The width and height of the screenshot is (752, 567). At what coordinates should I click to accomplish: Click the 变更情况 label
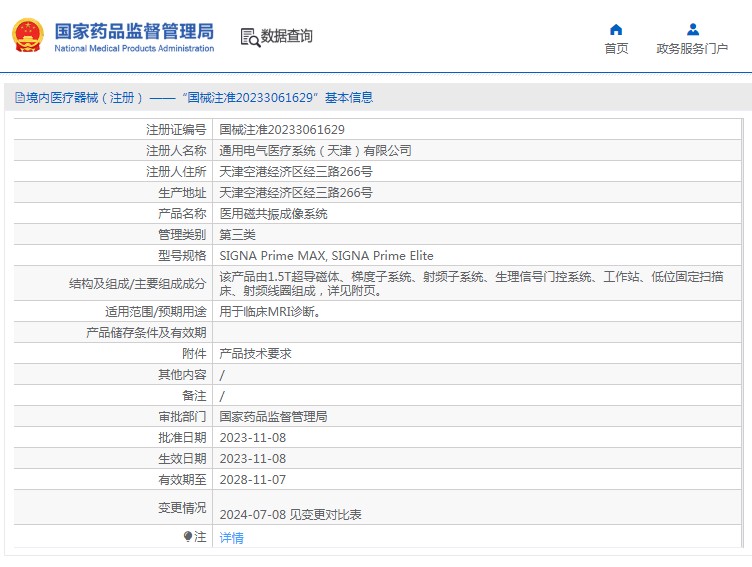182,508
